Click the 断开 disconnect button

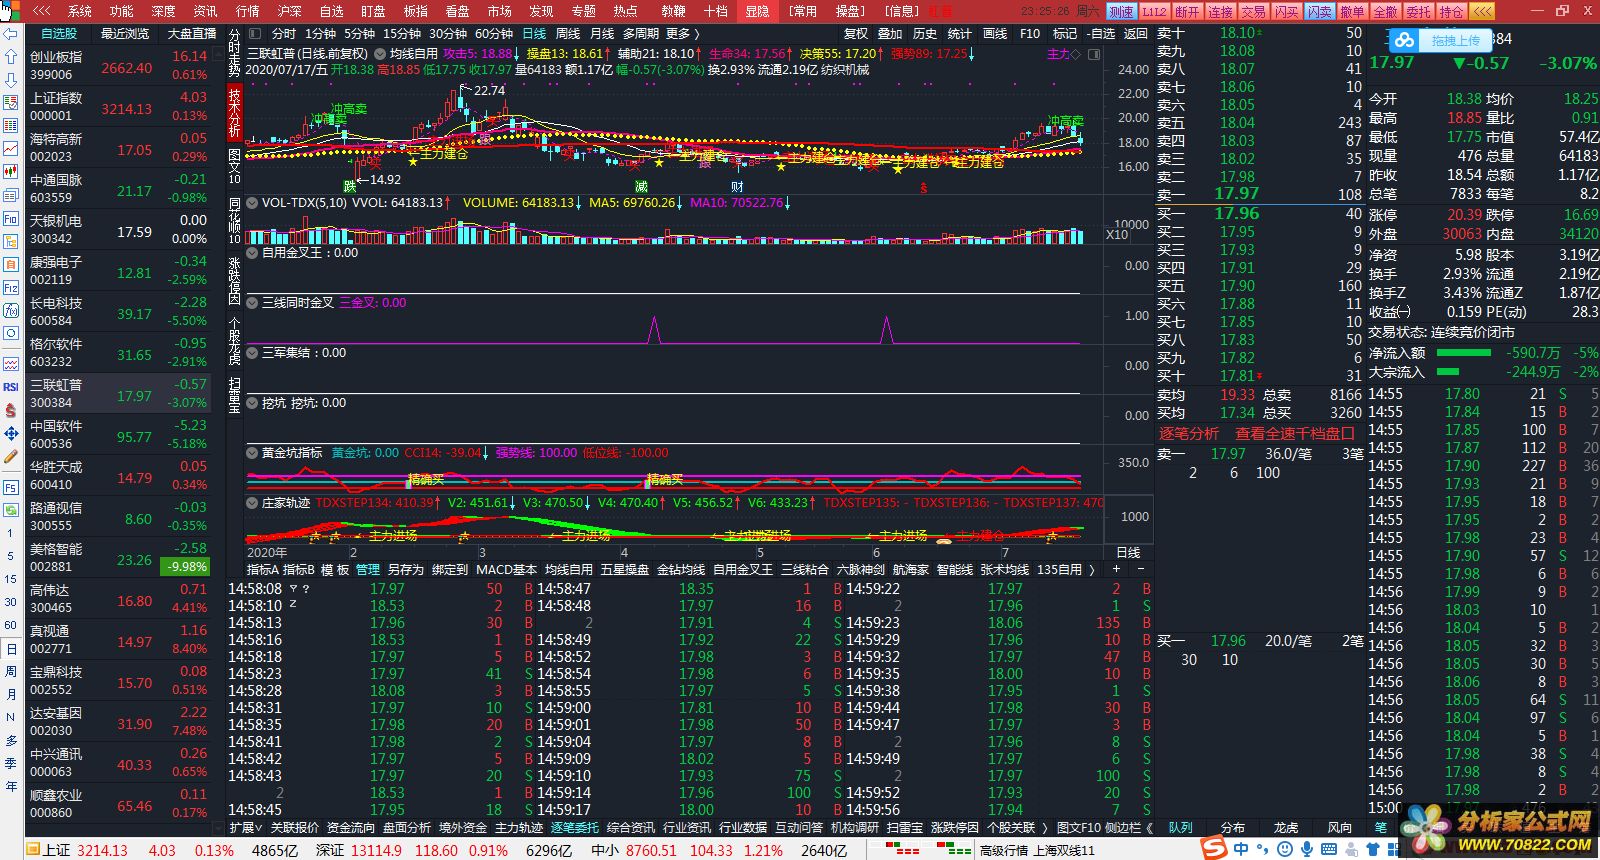(x=1187, y=11)
